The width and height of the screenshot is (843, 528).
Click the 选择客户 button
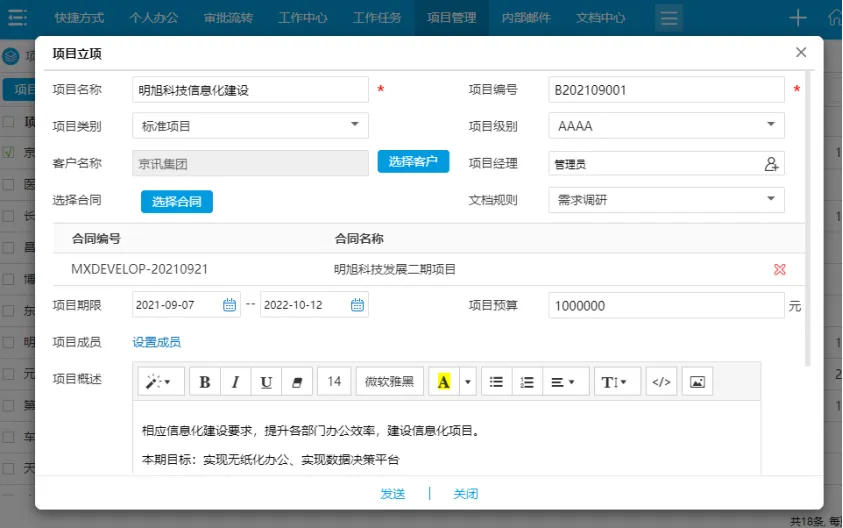click(x=413, y=162)
